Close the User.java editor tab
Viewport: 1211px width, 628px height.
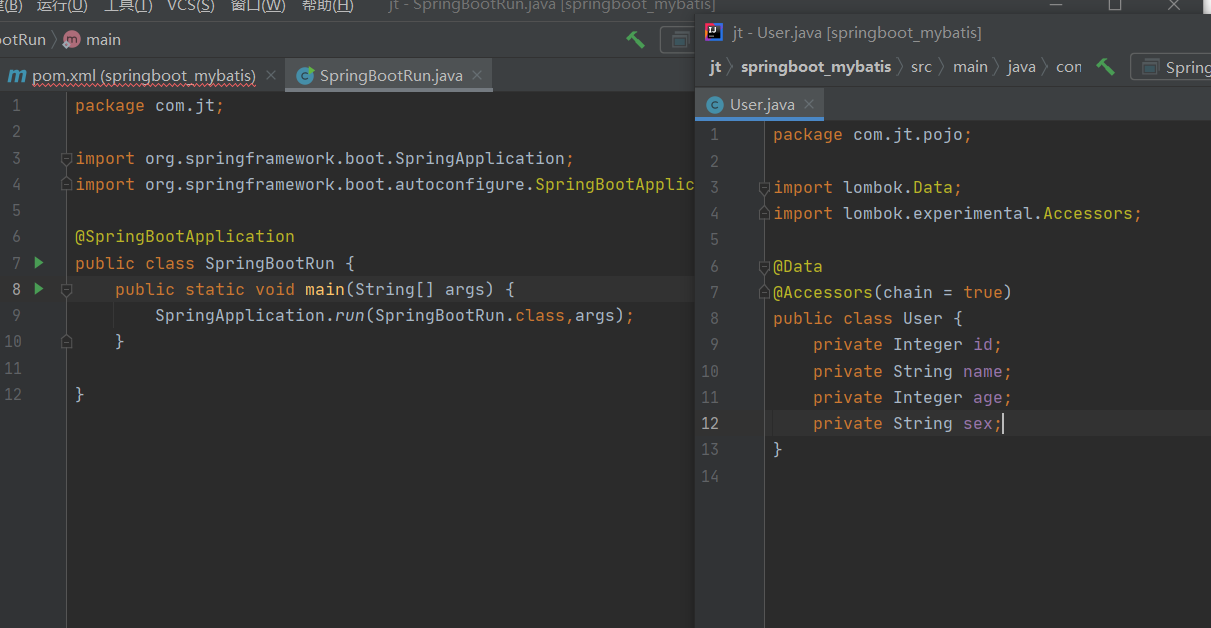[x=809, y=104]
